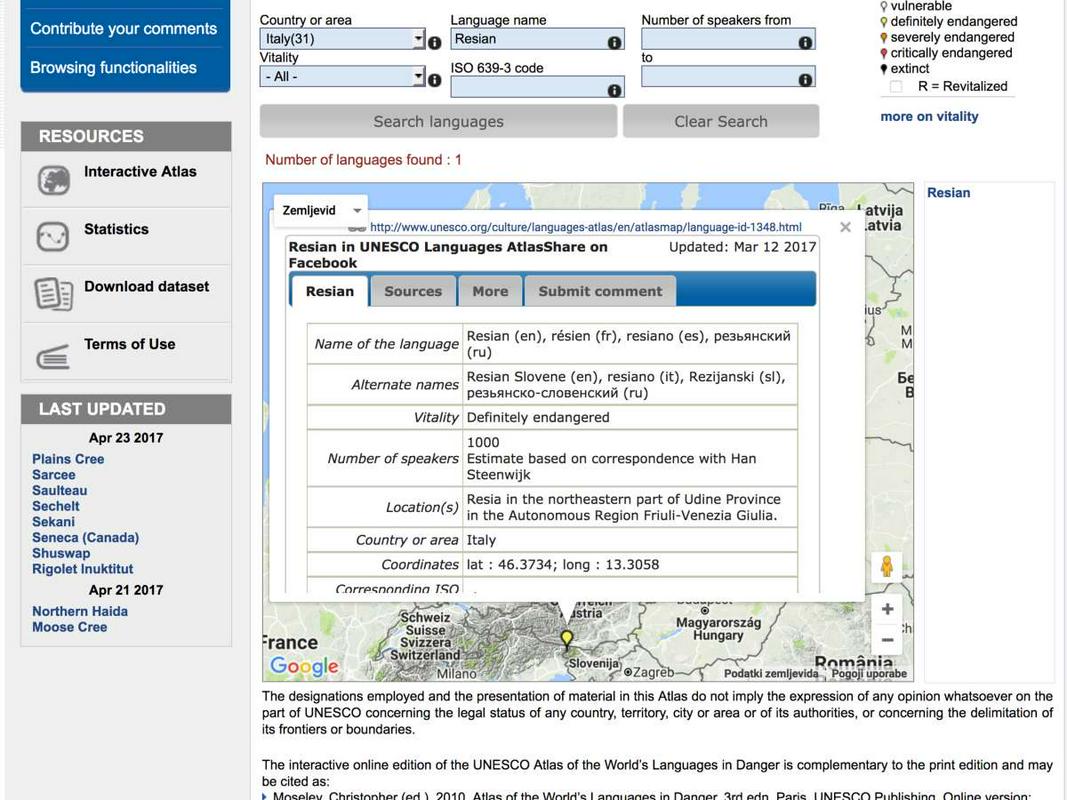Open the Sechelt language link
Viewport: 1067px width, 800px height.
[x=56, y=506]
